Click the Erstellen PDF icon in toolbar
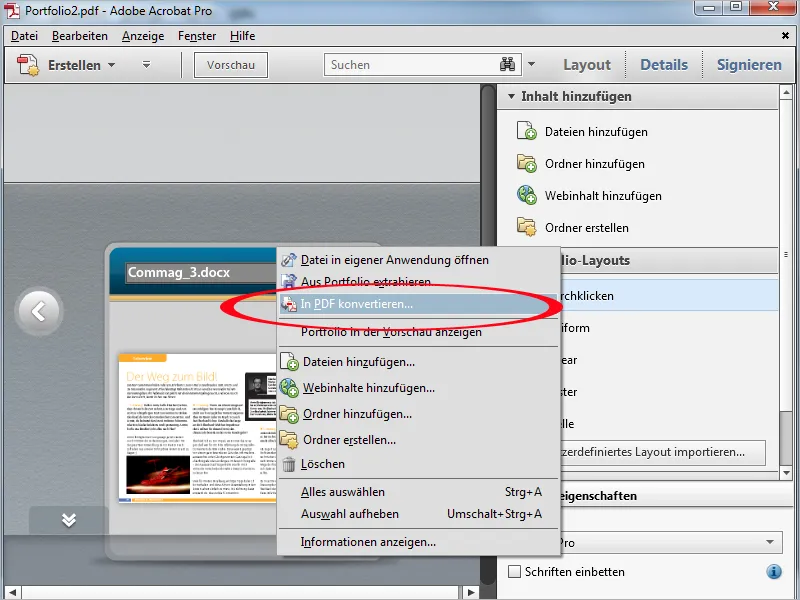The height and width of the screenshot is (600, 800). pos(28,65)
